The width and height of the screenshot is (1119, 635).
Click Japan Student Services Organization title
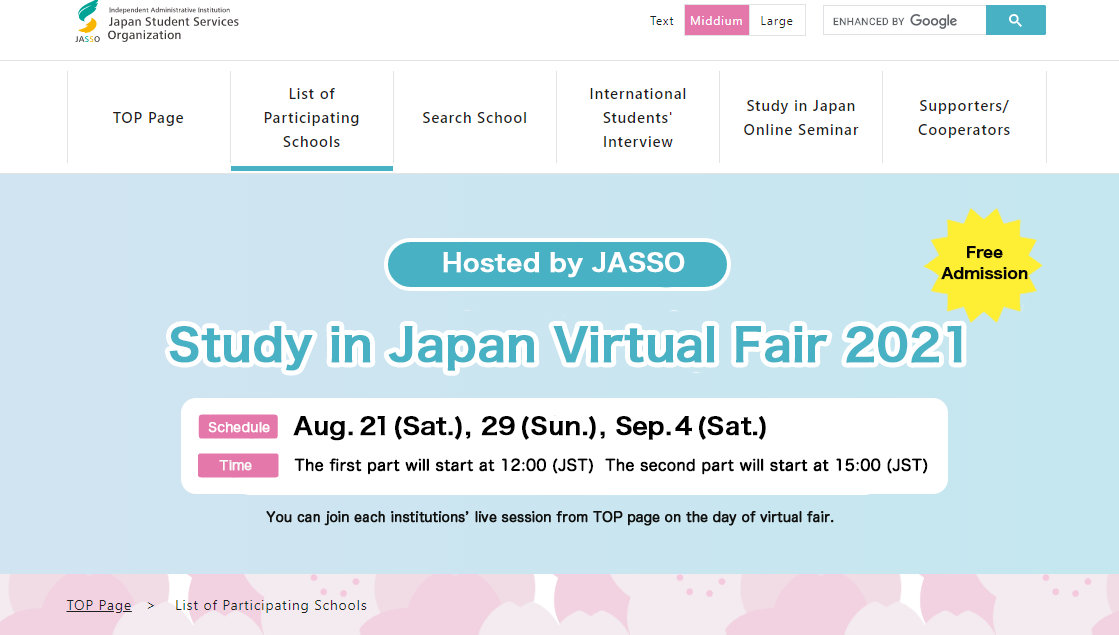point(173,28)
